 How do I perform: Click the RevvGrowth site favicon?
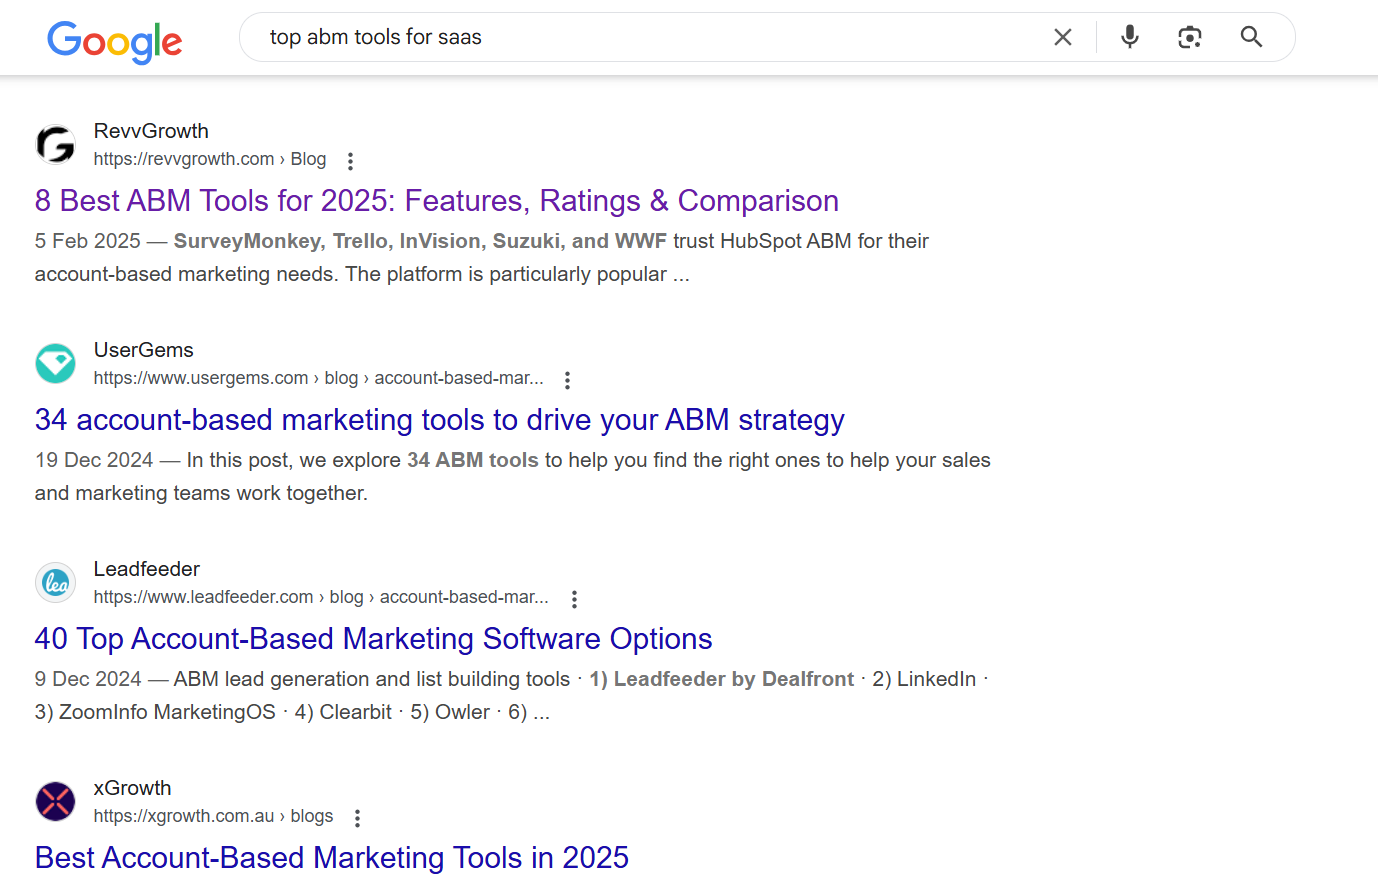tap(55, 145)
